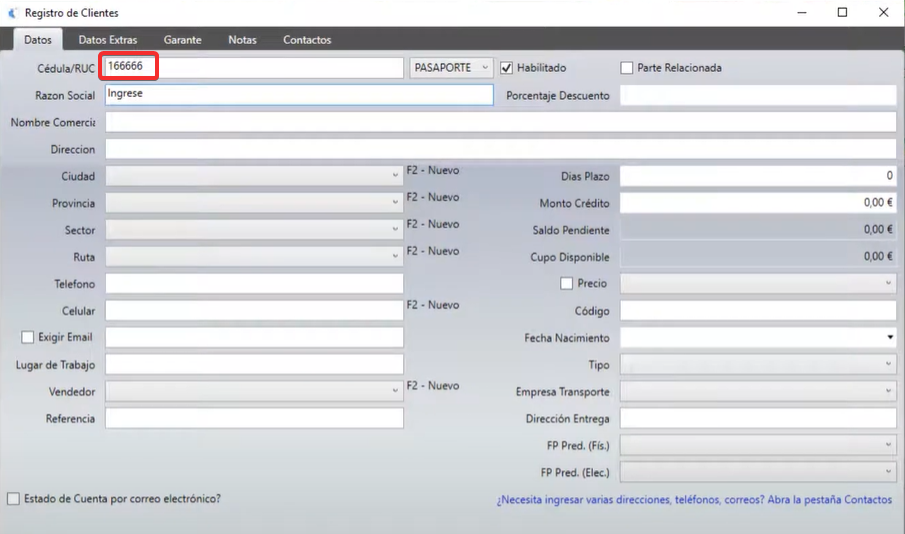
Task: Enable the Exigir Email checkbox
Action: 27,337
